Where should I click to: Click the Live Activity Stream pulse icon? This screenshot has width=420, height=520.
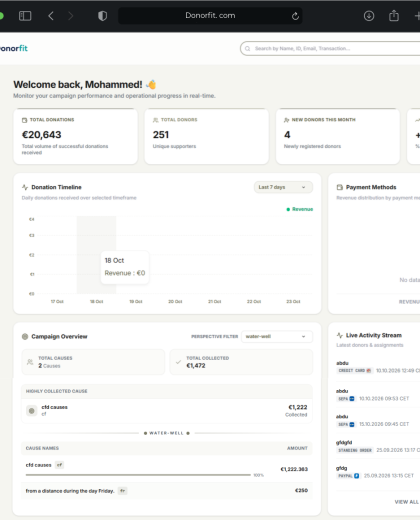pyautogui.click(x=340, y=335)
